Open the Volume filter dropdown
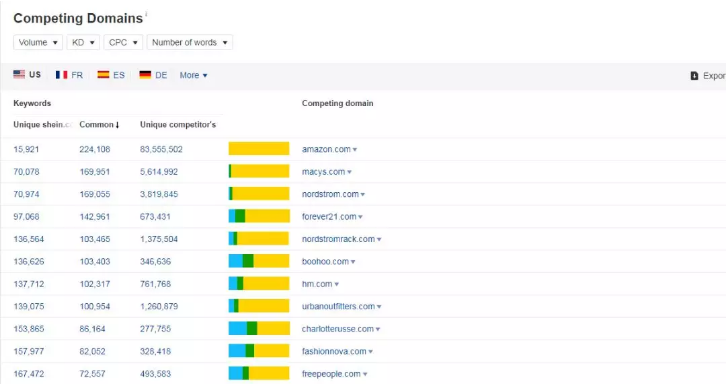This screenshot has width=726, height=389. 38,42
